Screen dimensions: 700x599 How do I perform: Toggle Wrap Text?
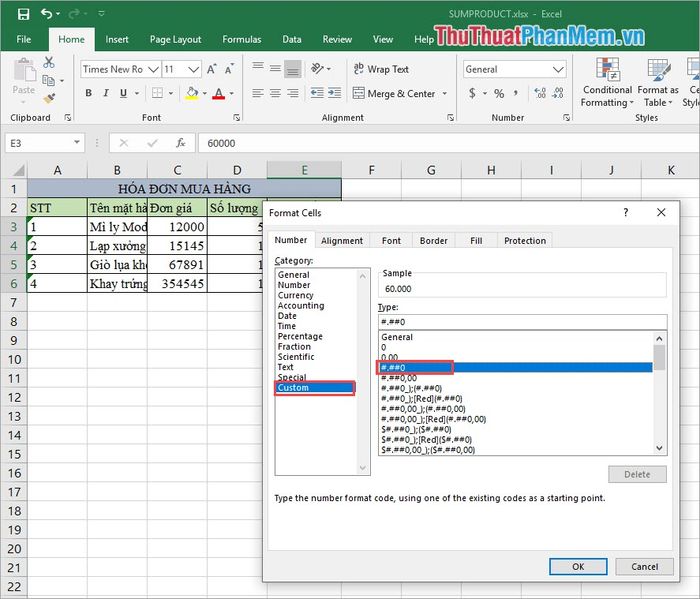pos(381,69)
